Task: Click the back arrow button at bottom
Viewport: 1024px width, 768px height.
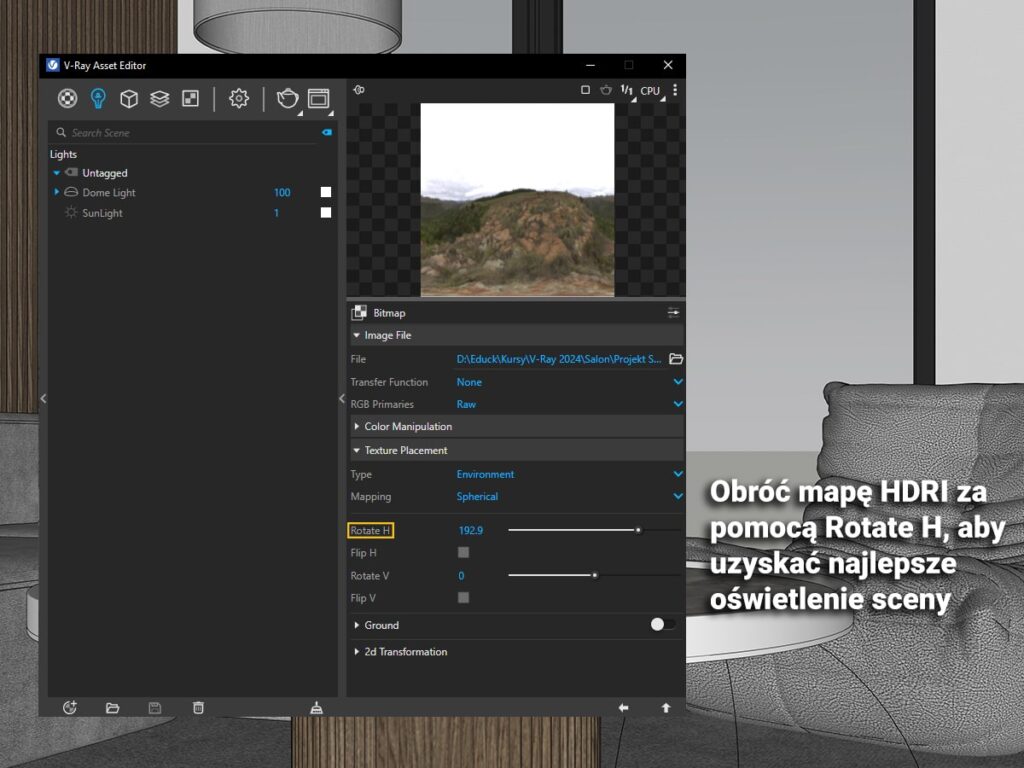Action: (623, 708)
